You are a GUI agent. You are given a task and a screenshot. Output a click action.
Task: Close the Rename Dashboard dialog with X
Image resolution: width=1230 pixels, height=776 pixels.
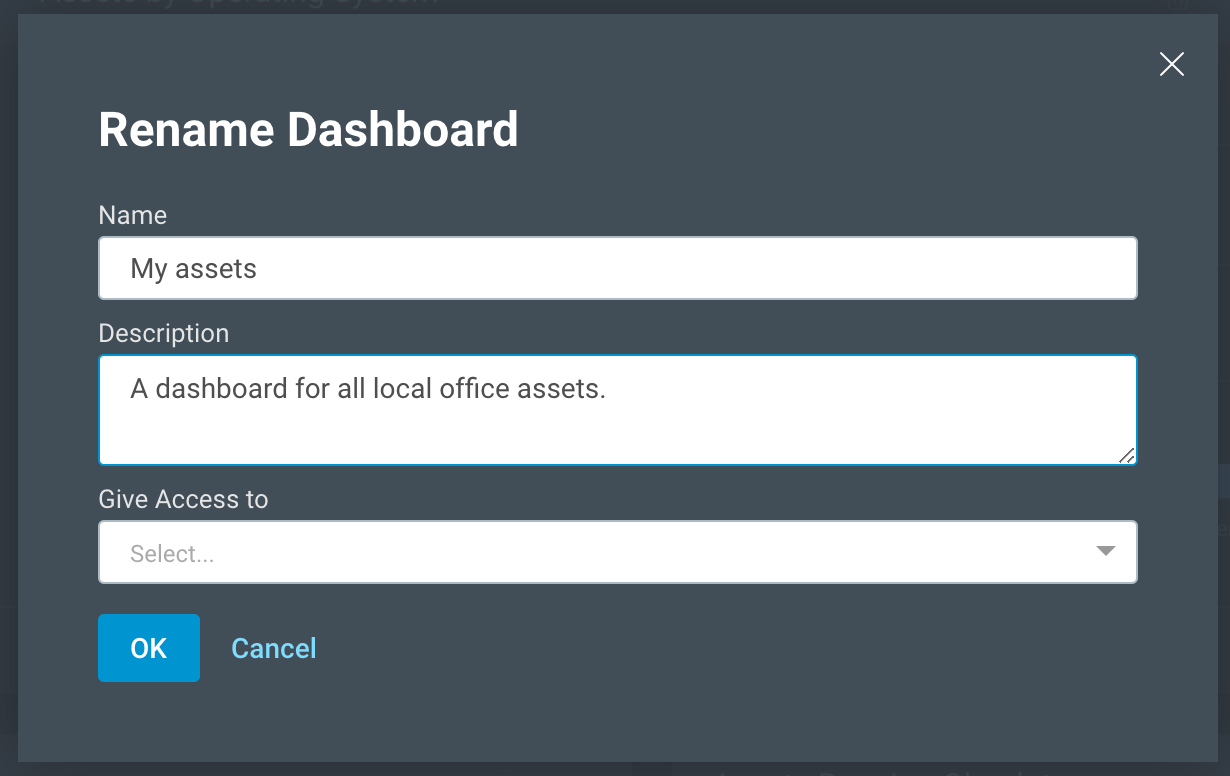pos(1171,65)
